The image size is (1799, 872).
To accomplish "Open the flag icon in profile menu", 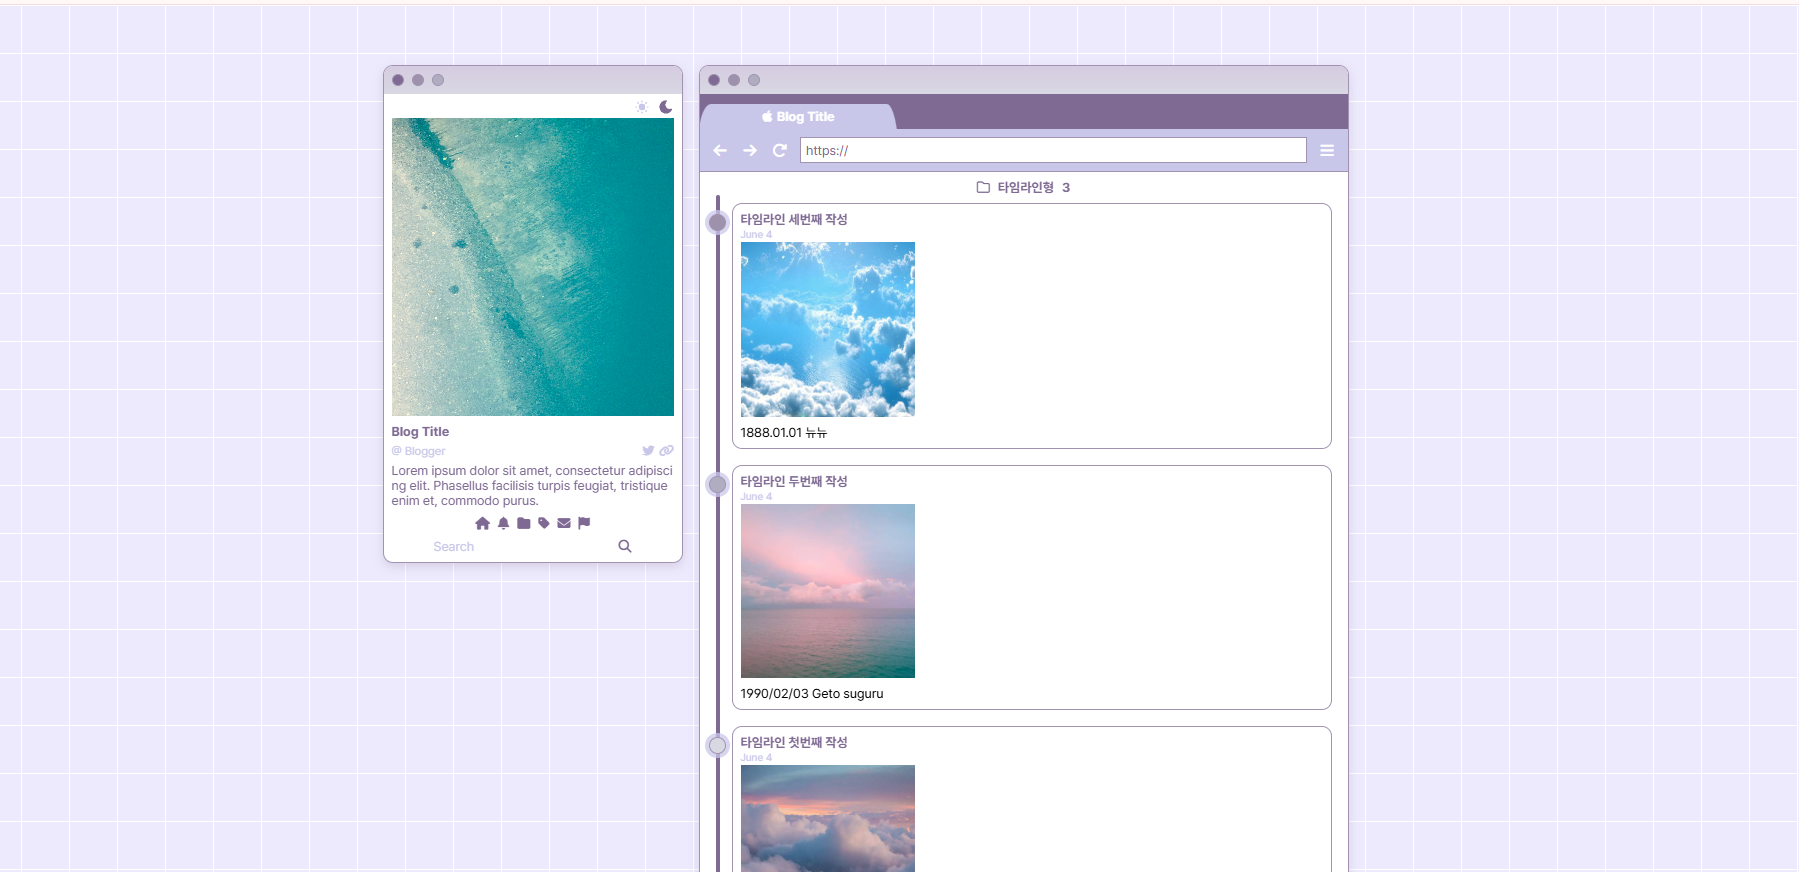I will coord(584,523).
